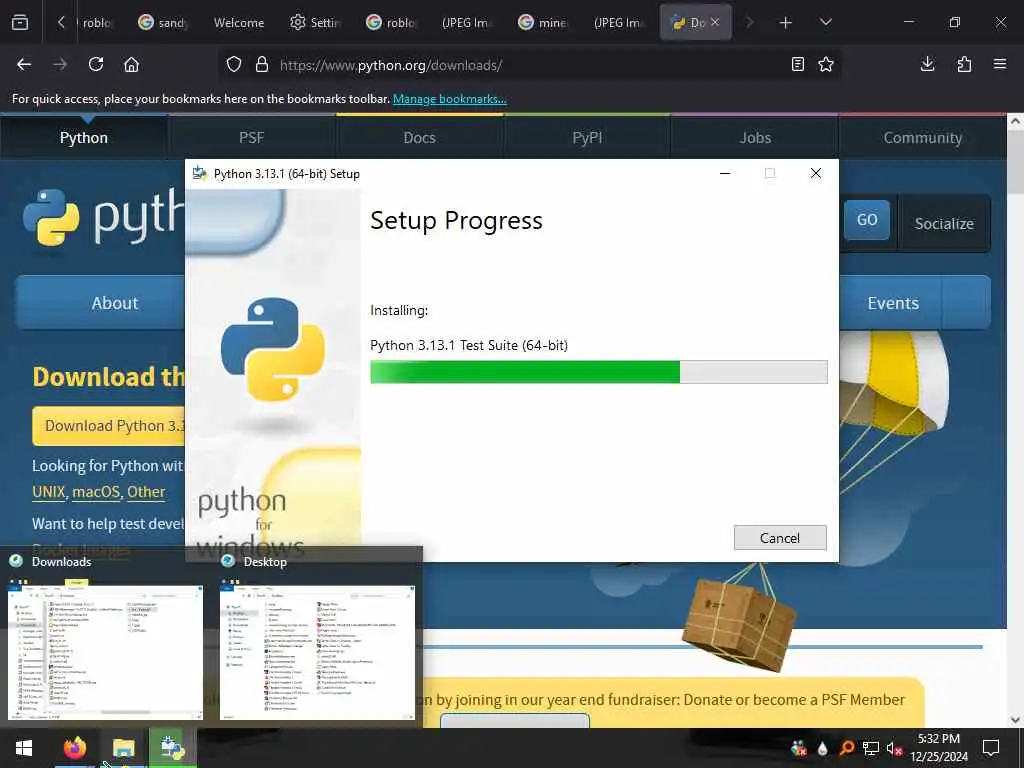Open the Firefox downloads panel
Viewport: 1024px width, 768px height.
click(x=927, y=65)
